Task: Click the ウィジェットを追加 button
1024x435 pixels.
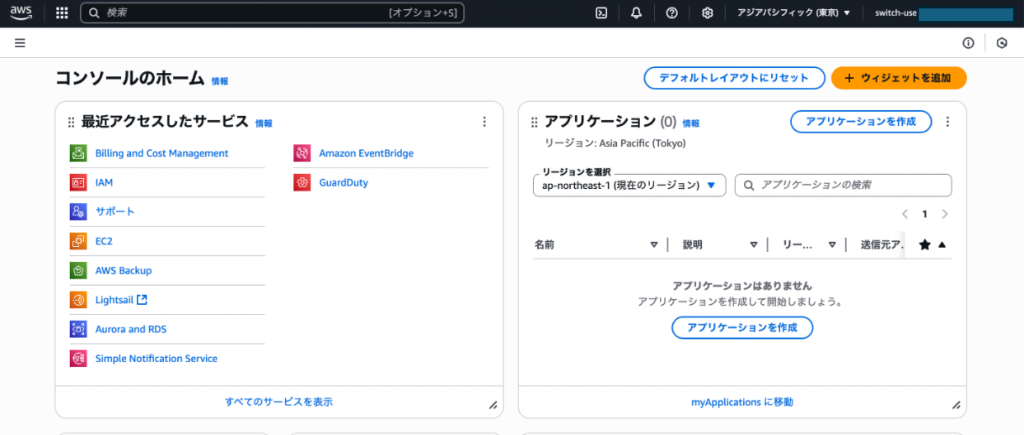Action: [x=899, y=78]
